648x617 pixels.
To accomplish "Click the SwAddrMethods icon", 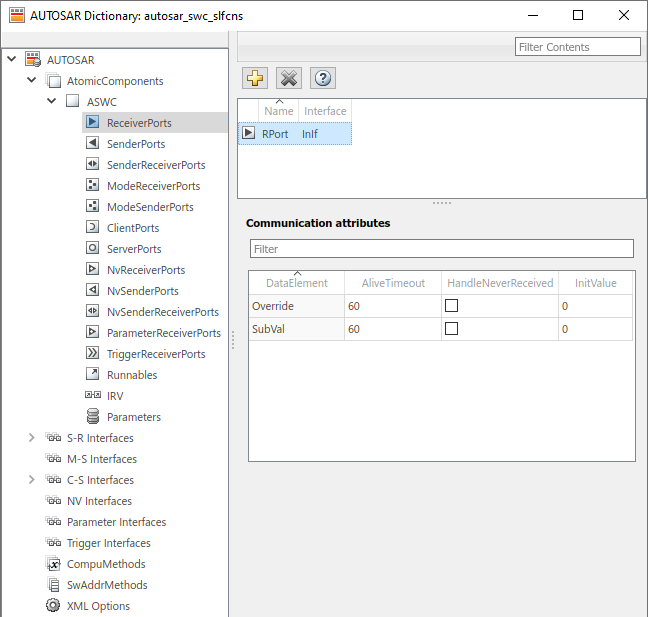I will pyautogui.click(x=54, y=585).
